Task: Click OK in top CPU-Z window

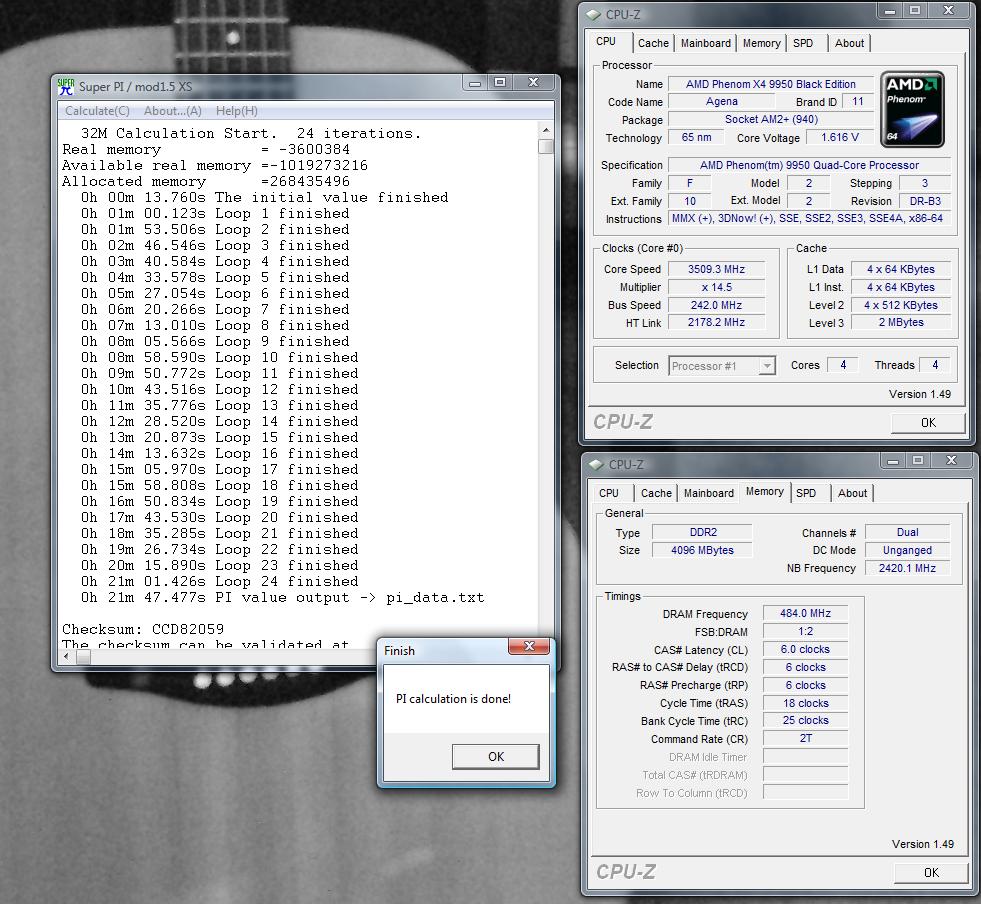Action: (x=928, y=423)
